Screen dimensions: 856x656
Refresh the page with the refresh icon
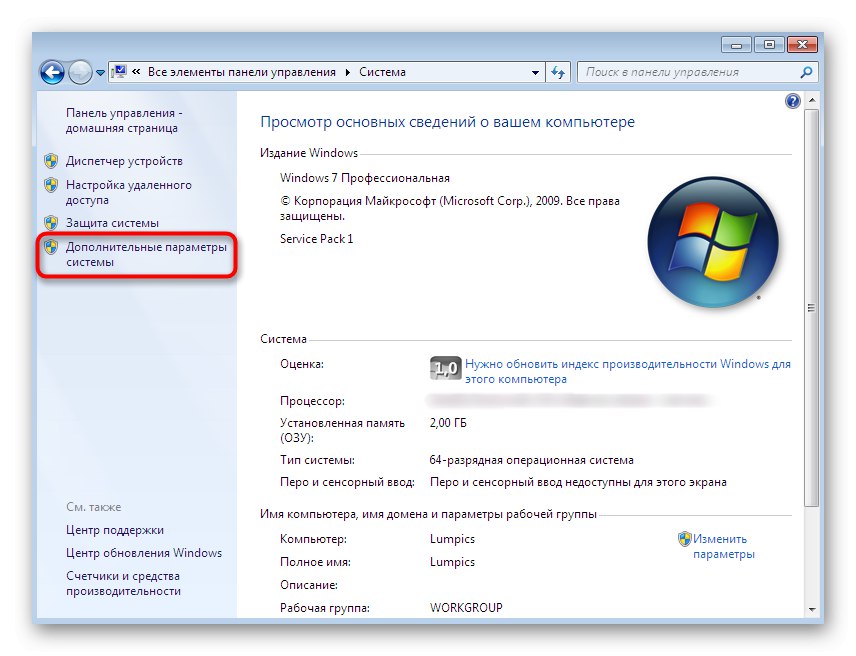[x=558, y=72]
